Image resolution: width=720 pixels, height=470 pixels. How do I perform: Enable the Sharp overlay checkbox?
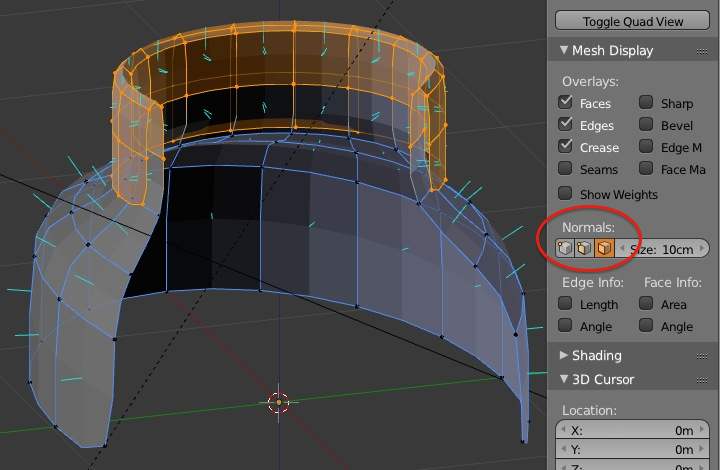(x=646, y=102)
